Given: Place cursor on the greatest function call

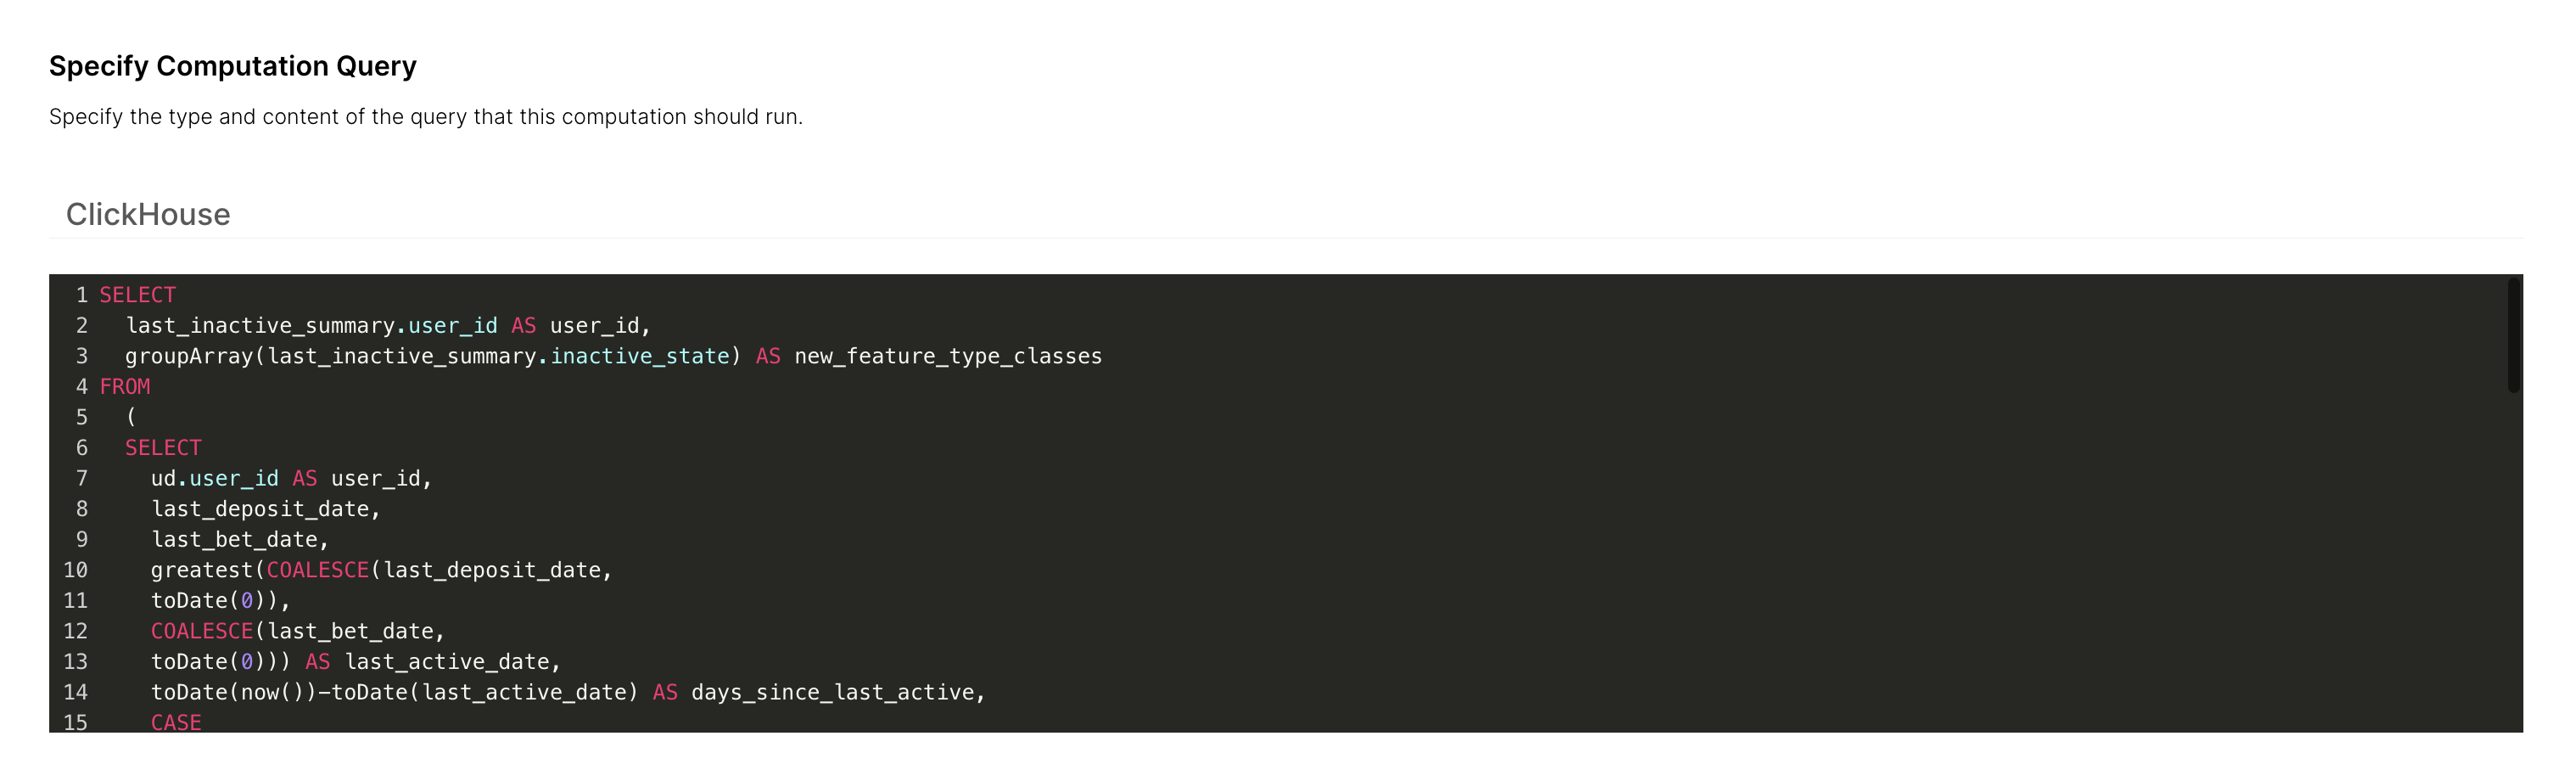Looking at the screenshot, I should pyautogui.click(x=201, y=570).
